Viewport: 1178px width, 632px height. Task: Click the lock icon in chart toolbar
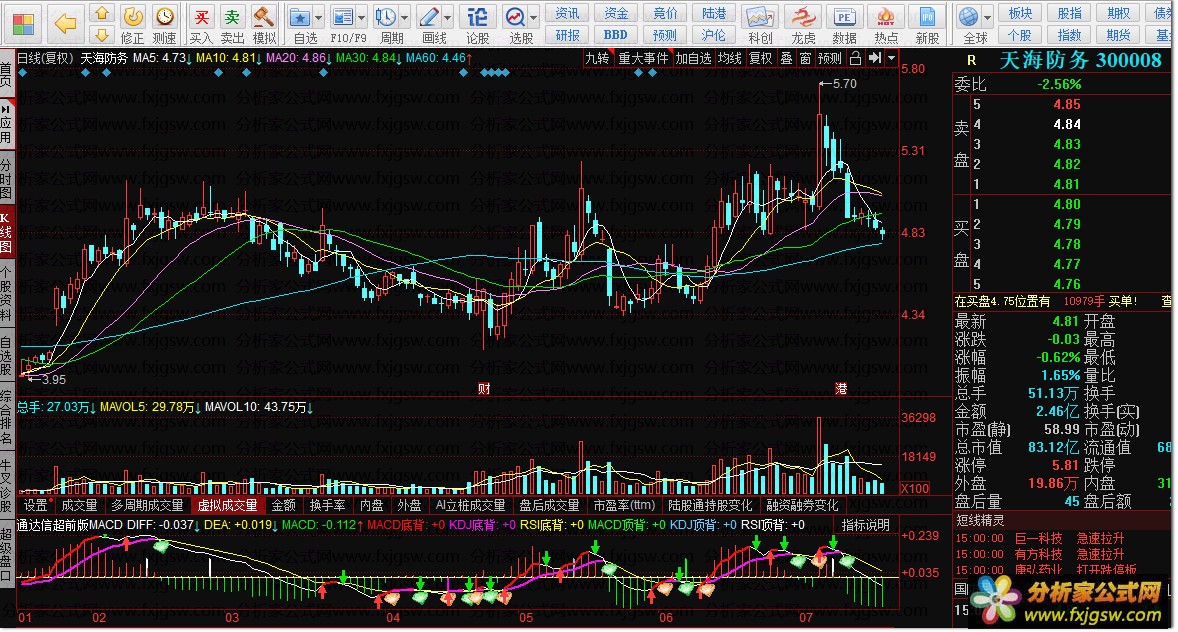pos(855,58)
